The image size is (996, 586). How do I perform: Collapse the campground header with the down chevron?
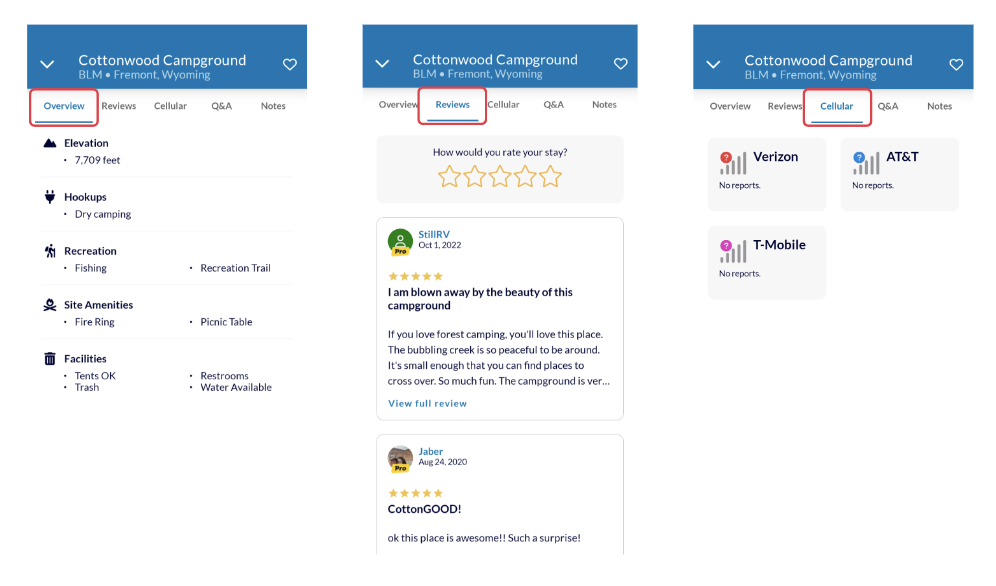click(47, 64)
